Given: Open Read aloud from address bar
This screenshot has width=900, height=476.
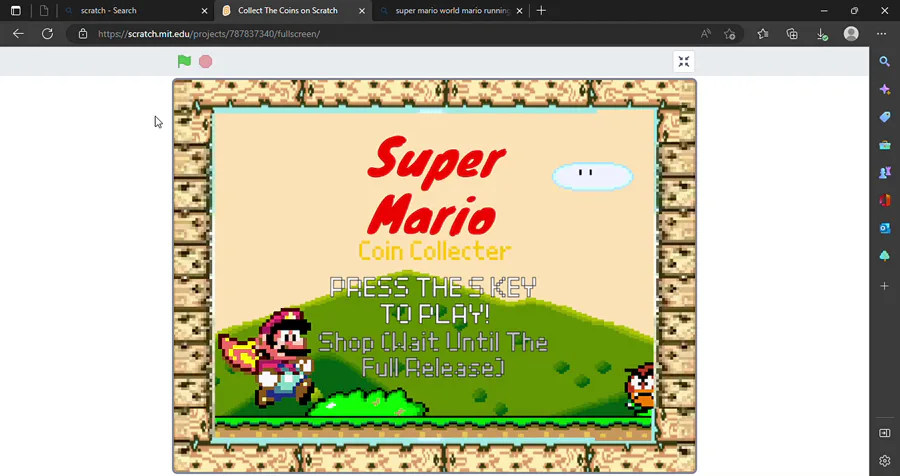Looking at the screenshot, I should click(x=705, y=34).
